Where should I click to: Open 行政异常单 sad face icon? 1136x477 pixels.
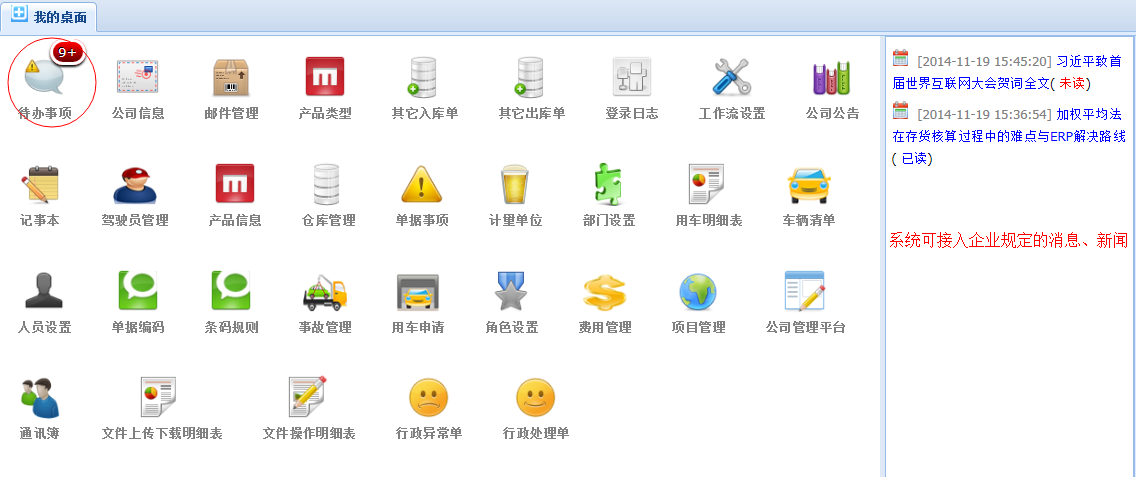(x=428, y=398)
